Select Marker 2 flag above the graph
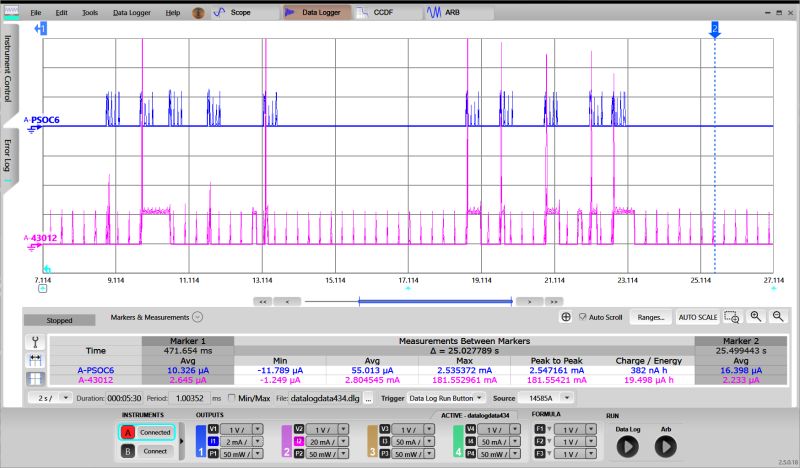Screen dimensions: 800x468 (715, 29)
